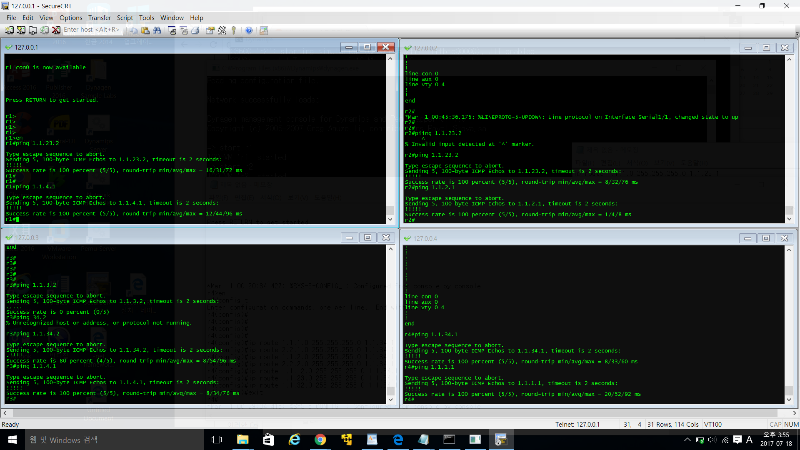Image resolution: width=800 pixels, height=450 pixels.
Task: Click 'Telnet: 127.0.0.1' in status bar
Action: click(x=578, y=424)
